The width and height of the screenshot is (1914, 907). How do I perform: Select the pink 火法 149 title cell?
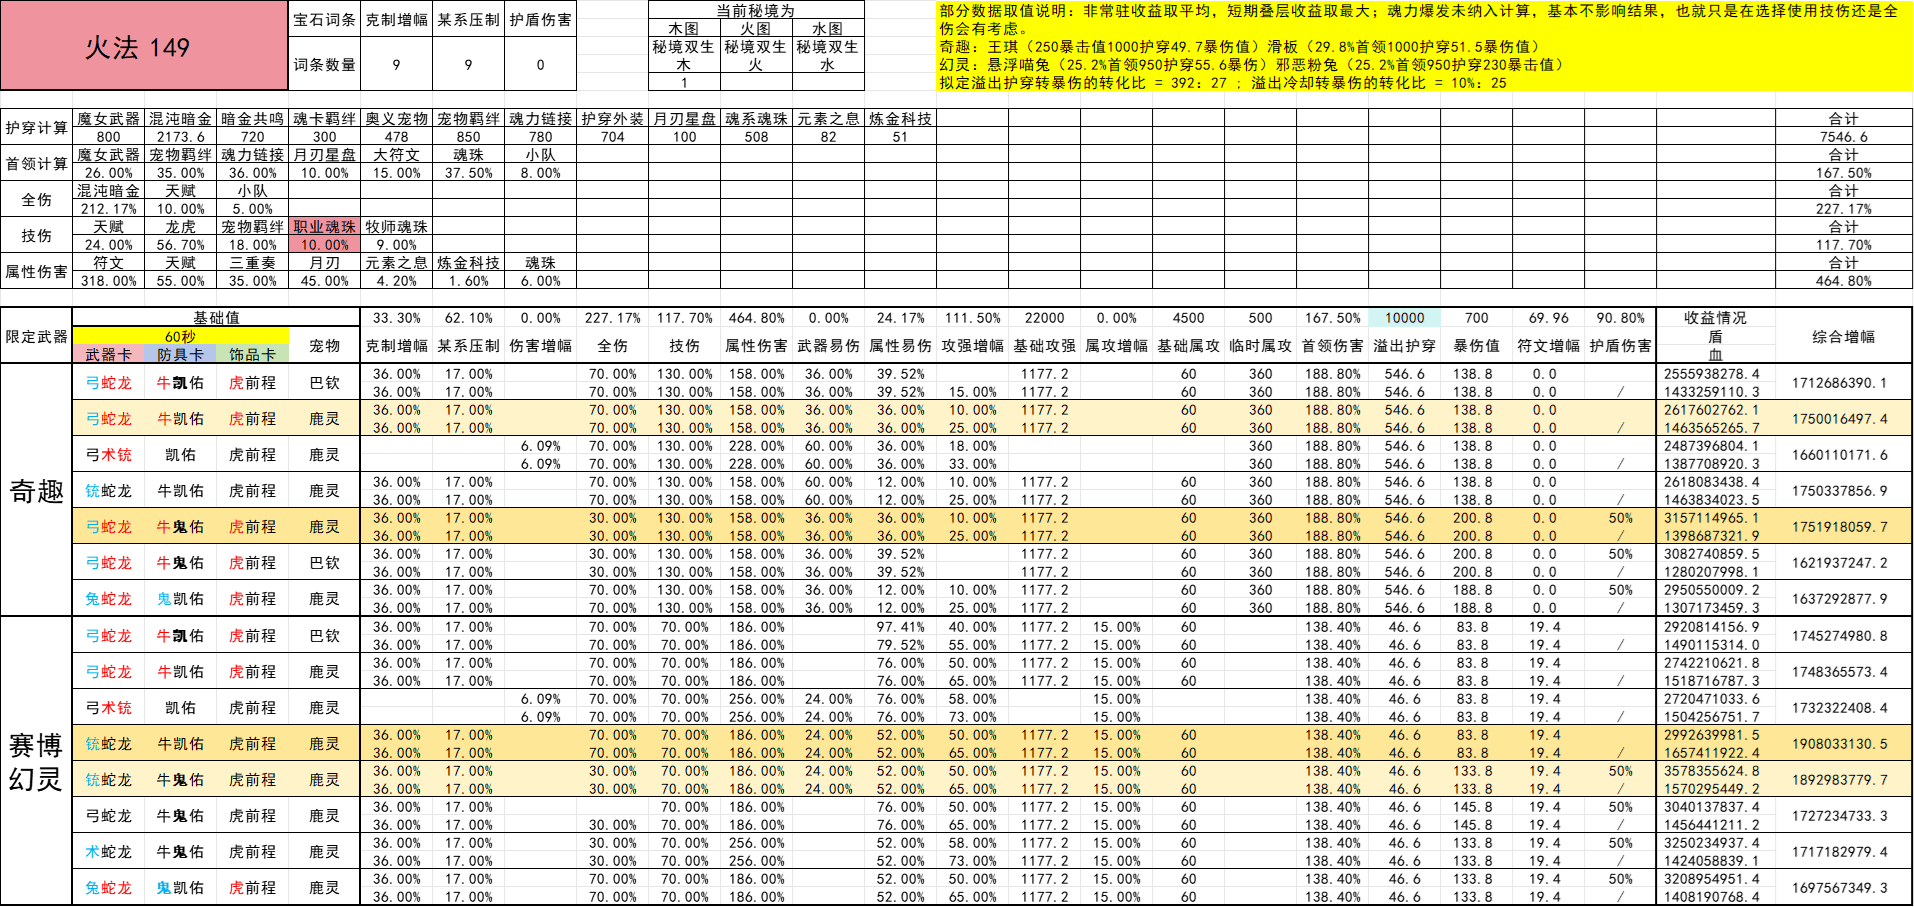[145, 46]
